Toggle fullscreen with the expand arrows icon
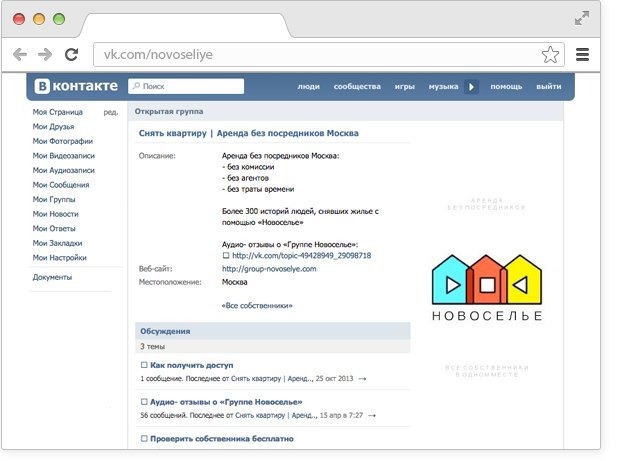This screenshot has width=620, height=461. [582, 18]
